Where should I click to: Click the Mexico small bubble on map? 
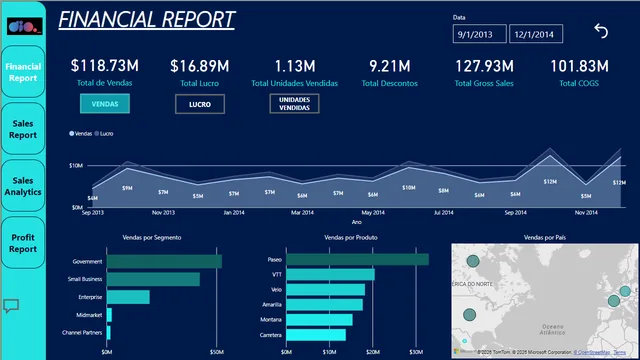(464, 341)
